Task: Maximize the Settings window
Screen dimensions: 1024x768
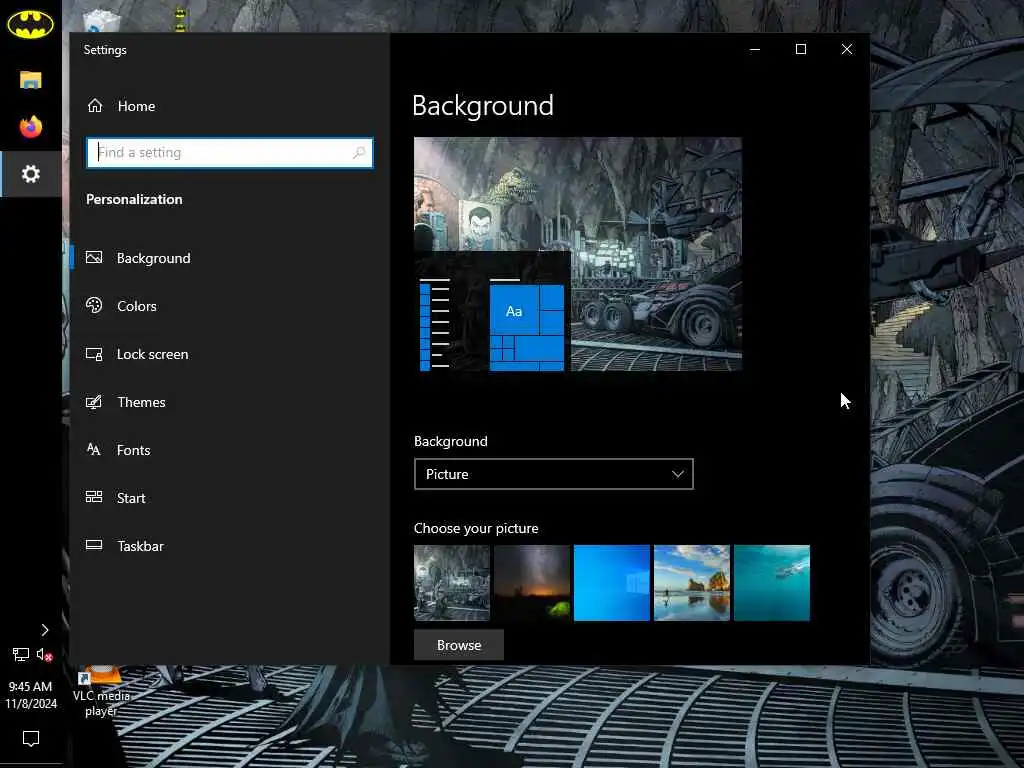Action: tap(801, 49)
